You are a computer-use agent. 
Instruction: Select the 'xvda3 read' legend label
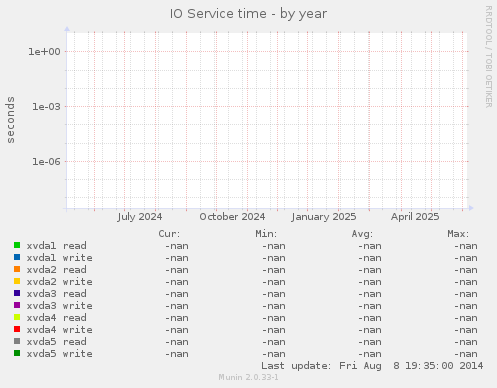[56, 294]
